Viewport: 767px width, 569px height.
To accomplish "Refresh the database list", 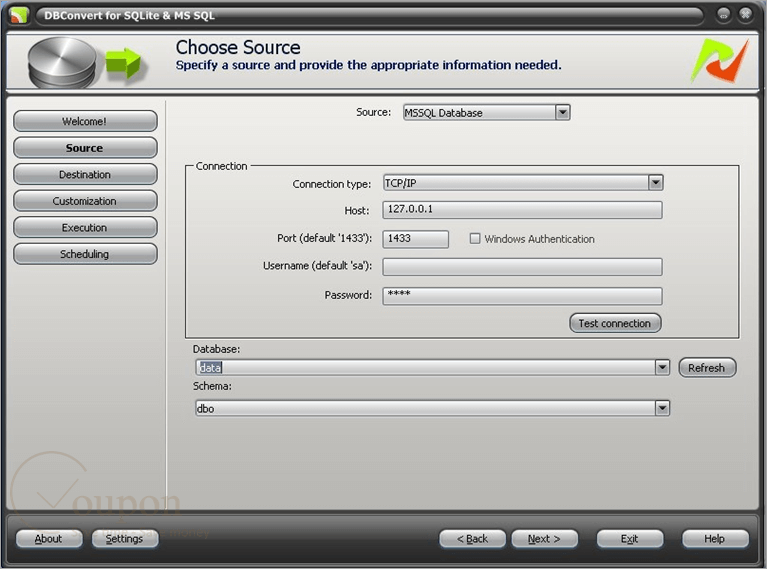I will [x=707, y=367].
